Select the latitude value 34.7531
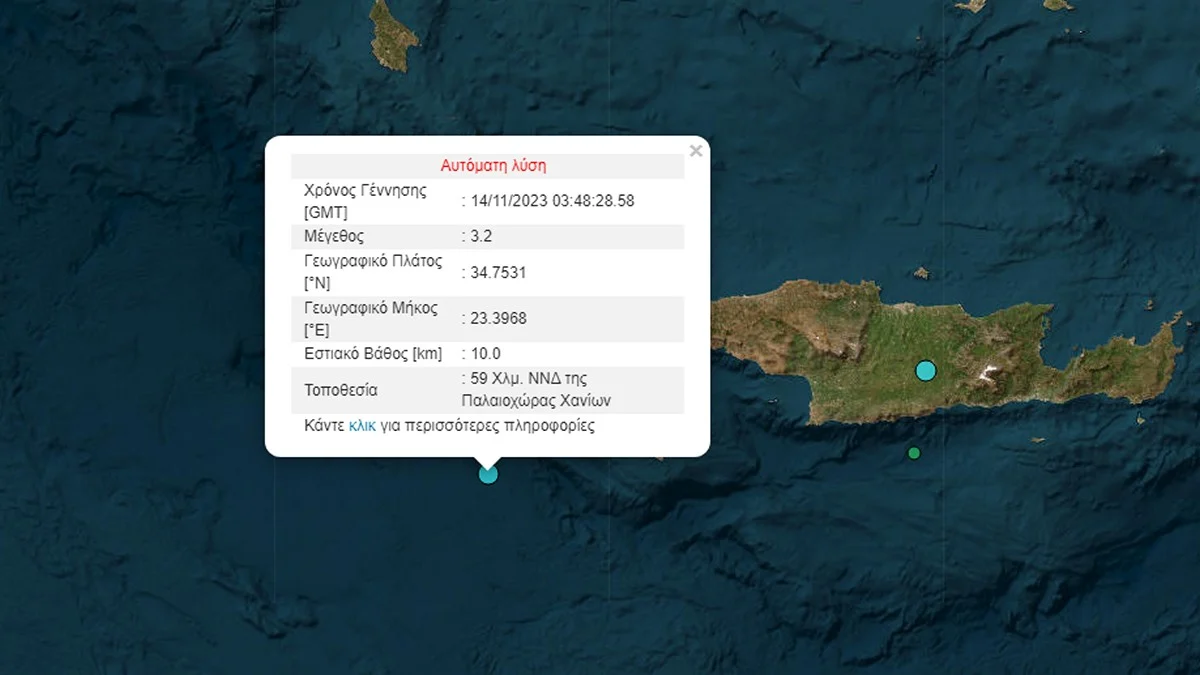This screenshot has width=1200, height=675. coord(498,273)
